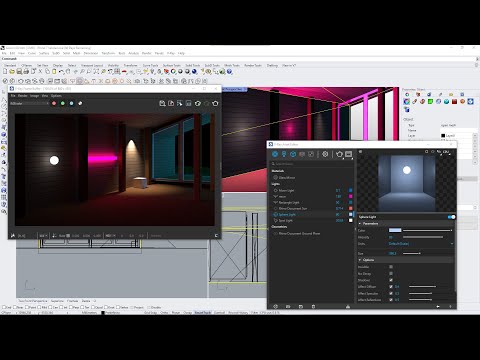Screen dimensions: 480x360
Task: Open Rhino File menu
Action: click(4, 53)
